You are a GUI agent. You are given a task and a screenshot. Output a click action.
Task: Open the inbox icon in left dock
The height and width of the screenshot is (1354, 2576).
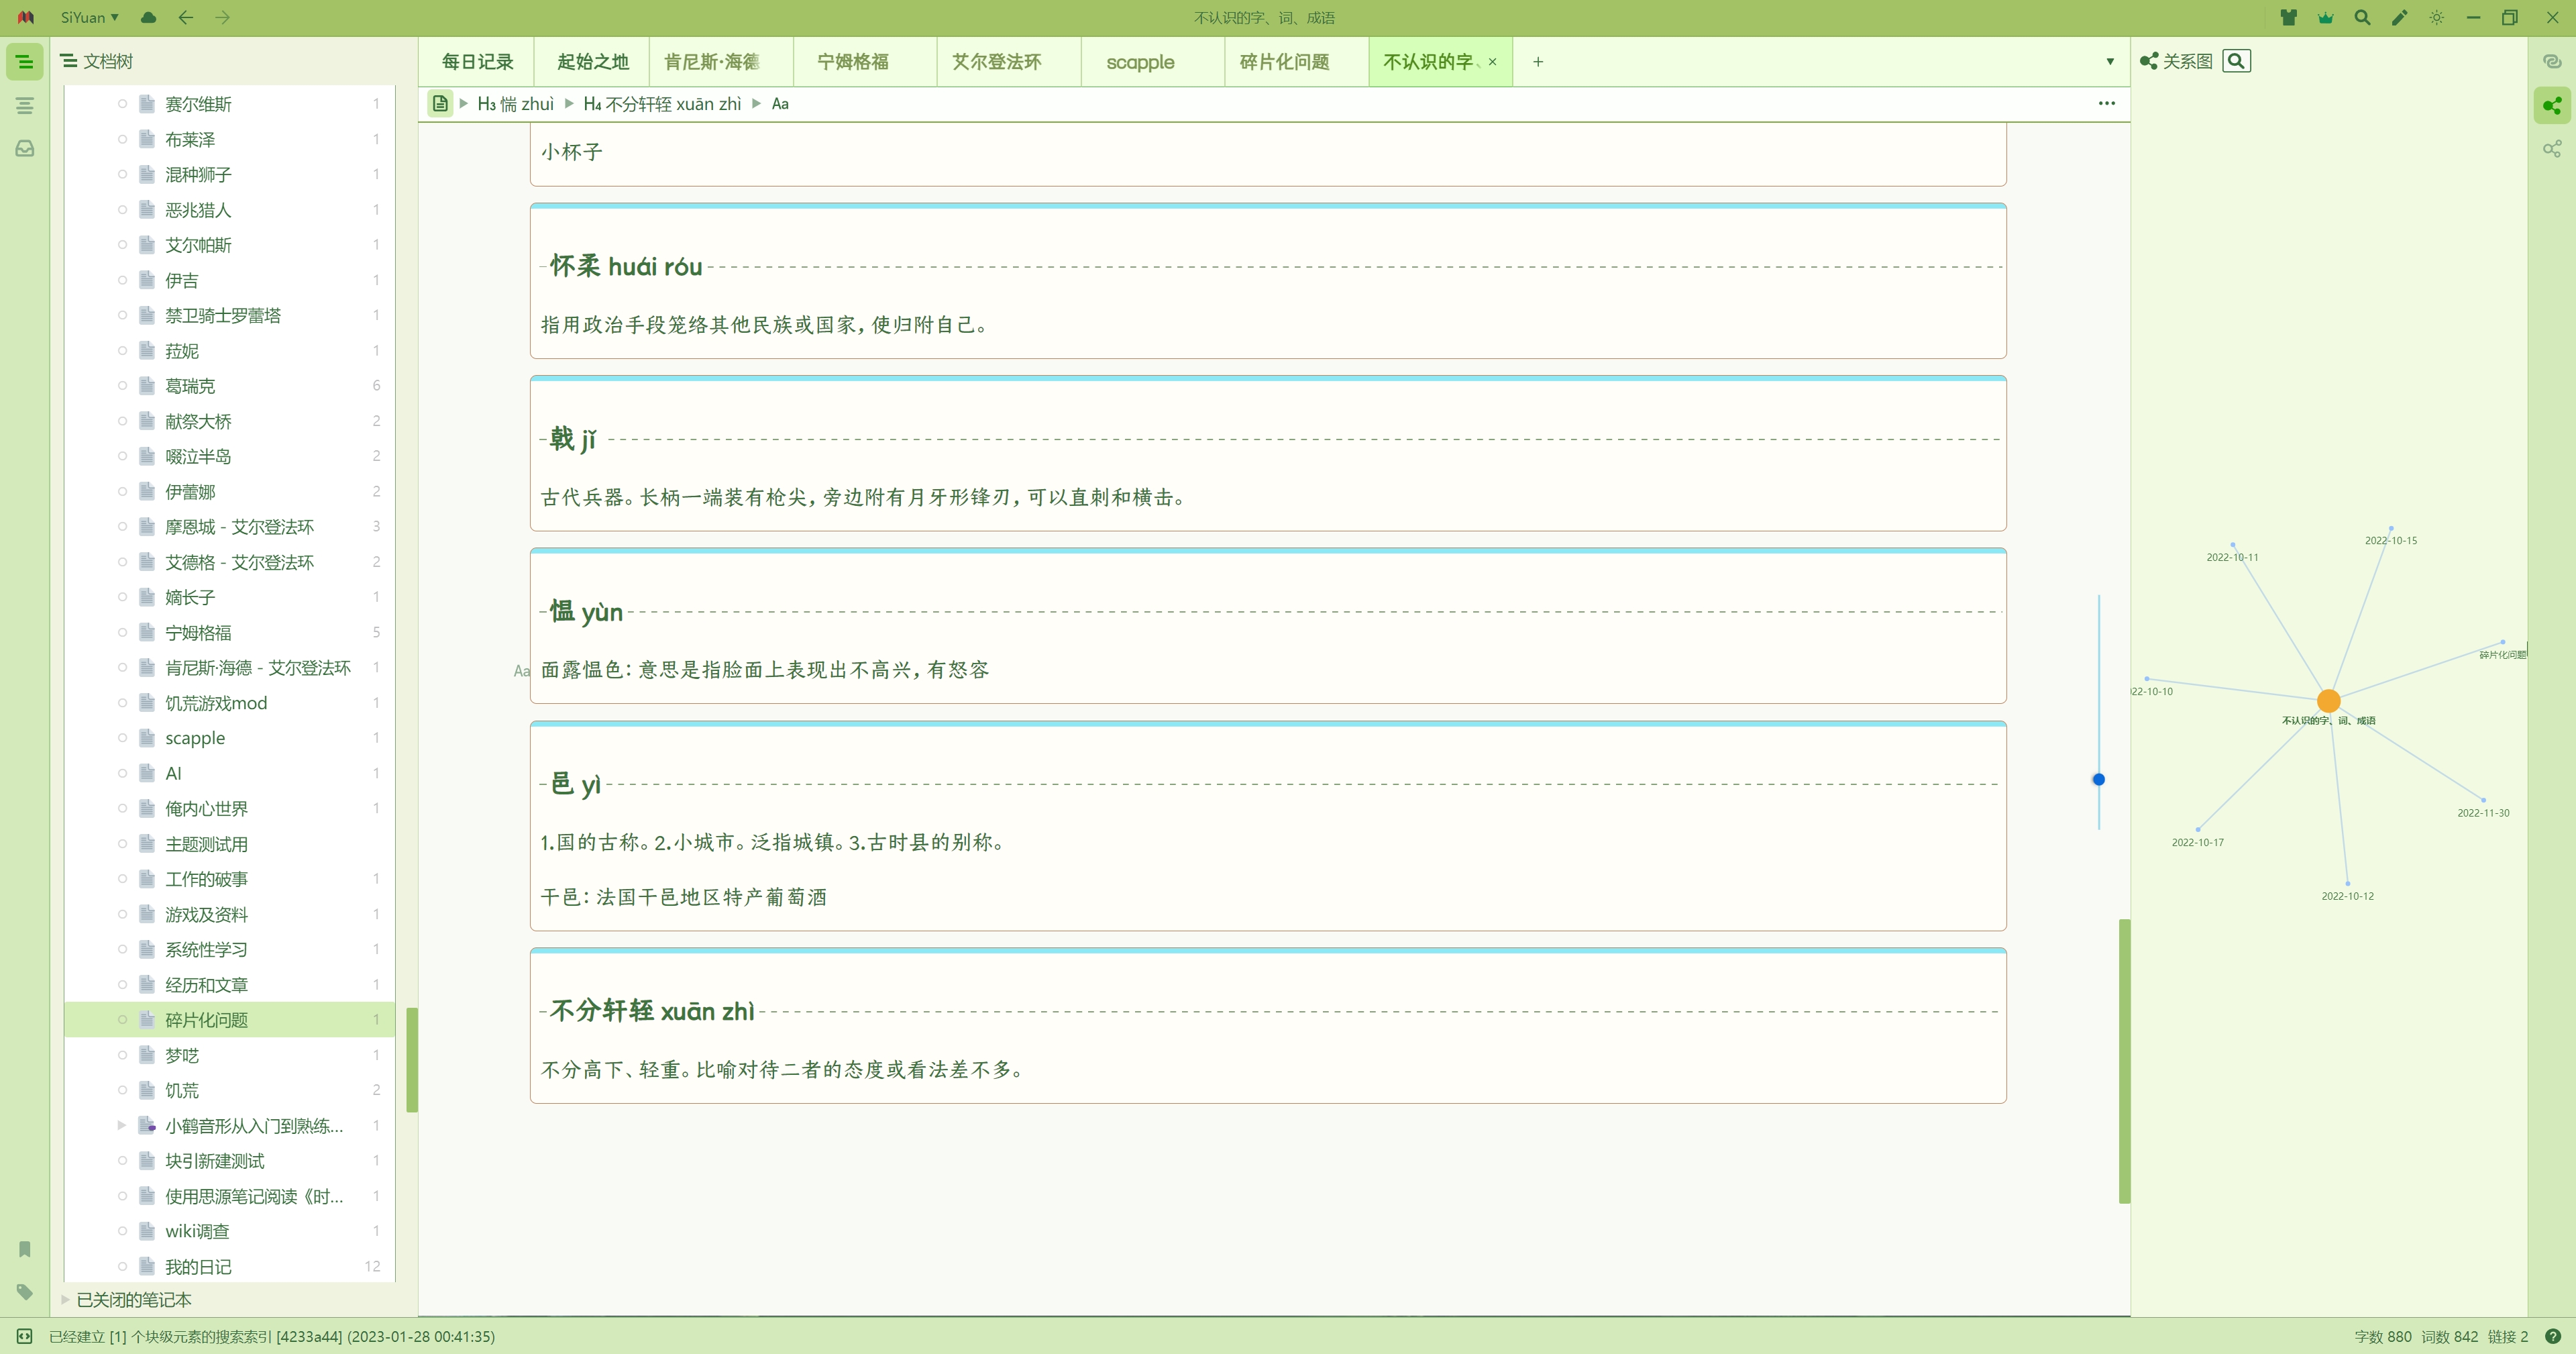coord(25,148)
